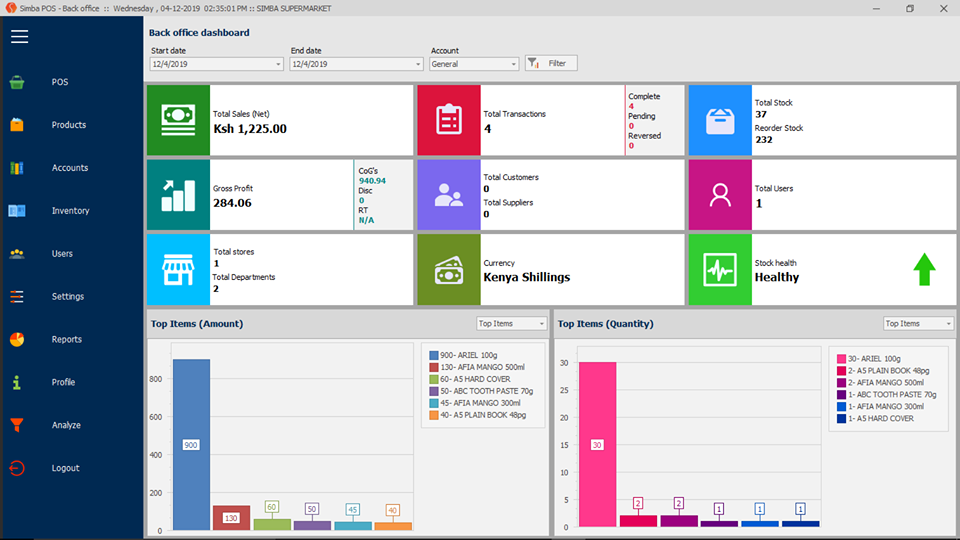Click the Users group icon
Viewport: 960px width, 540px height.
click(x=17, y=253)
